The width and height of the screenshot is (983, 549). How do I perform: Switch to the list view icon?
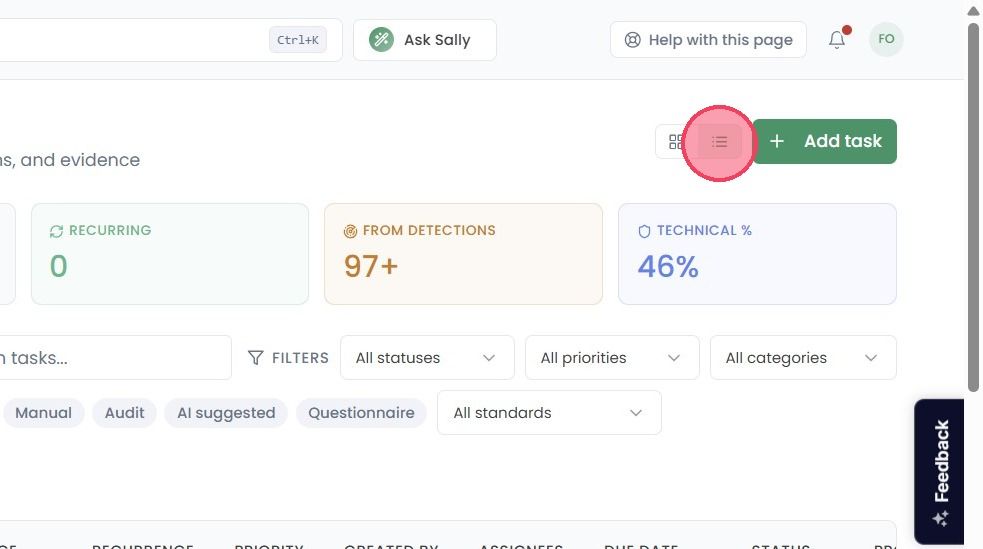pos(719,142)
